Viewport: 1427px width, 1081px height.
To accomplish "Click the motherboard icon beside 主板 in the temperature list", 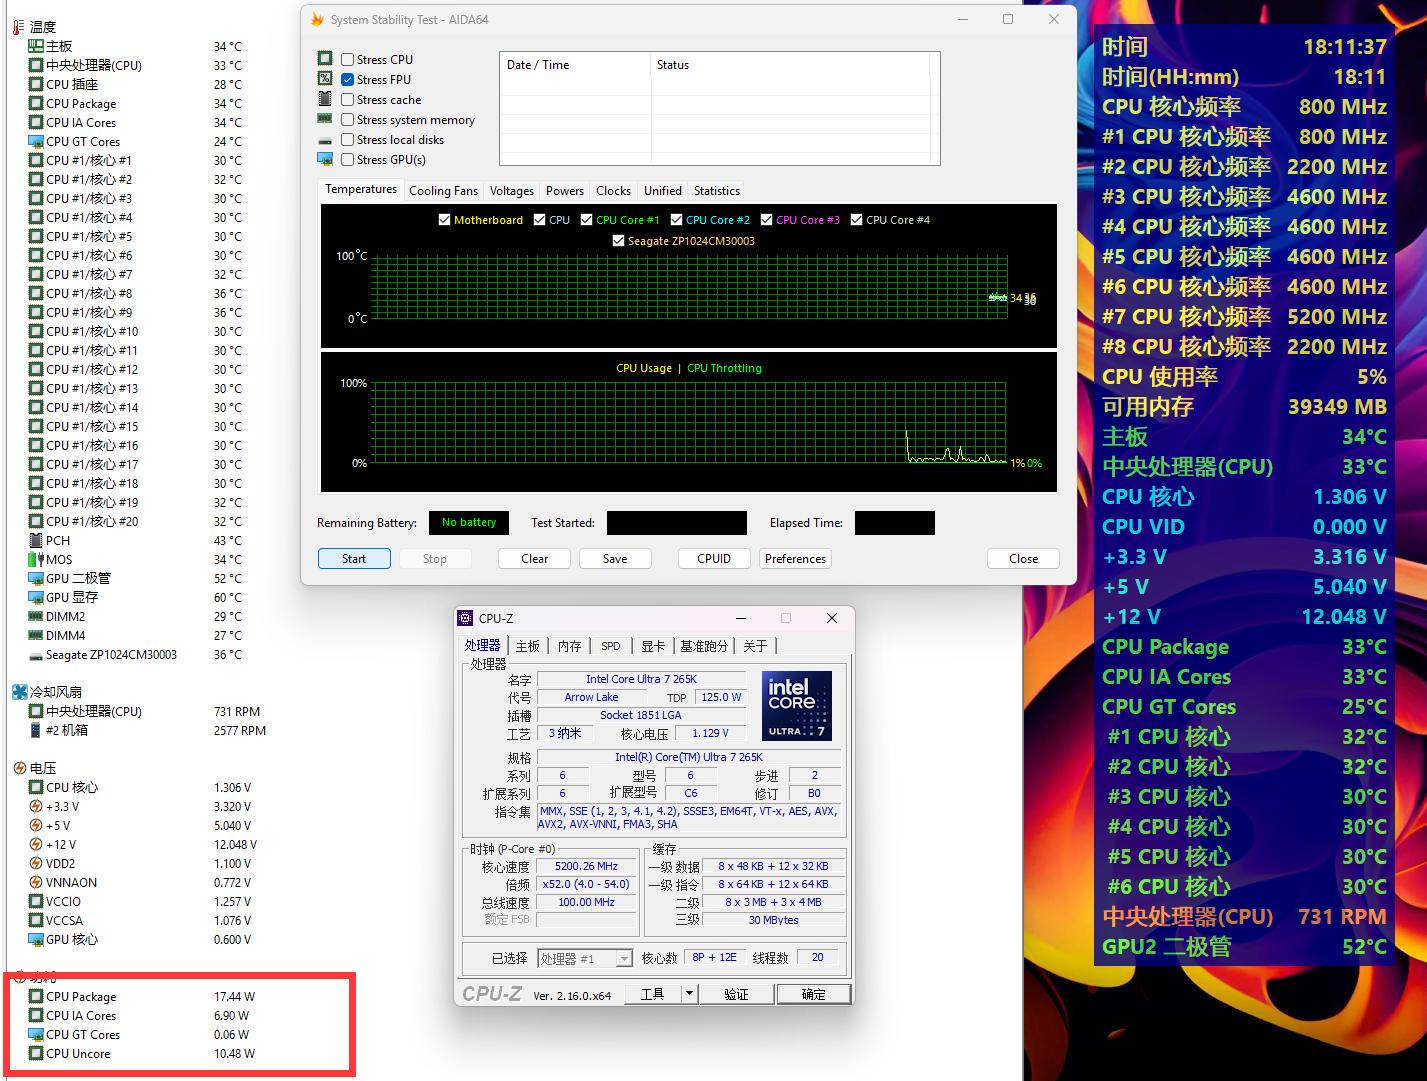I will coord(36,46).
